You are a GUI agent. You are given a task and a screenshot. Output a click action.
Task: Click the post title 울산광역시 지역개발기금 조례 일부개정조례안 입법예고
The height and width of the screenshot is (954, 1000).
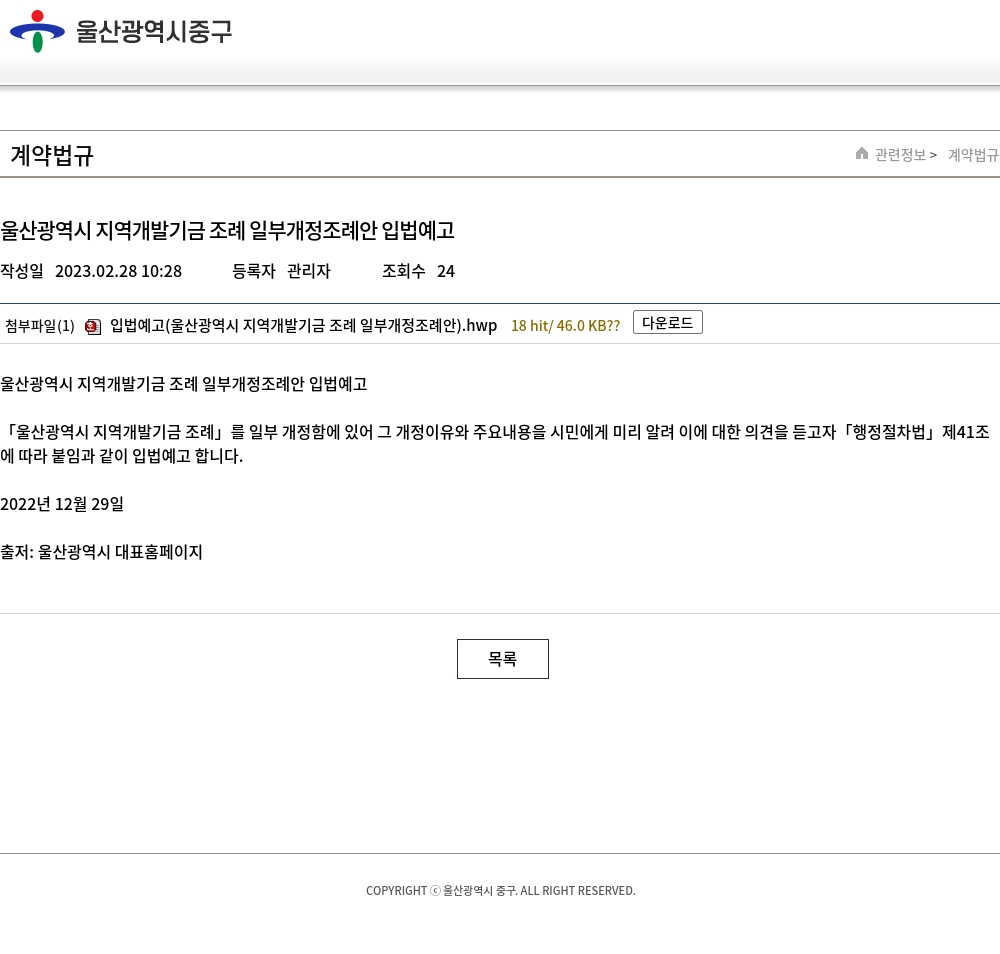[x=227, y=230]
